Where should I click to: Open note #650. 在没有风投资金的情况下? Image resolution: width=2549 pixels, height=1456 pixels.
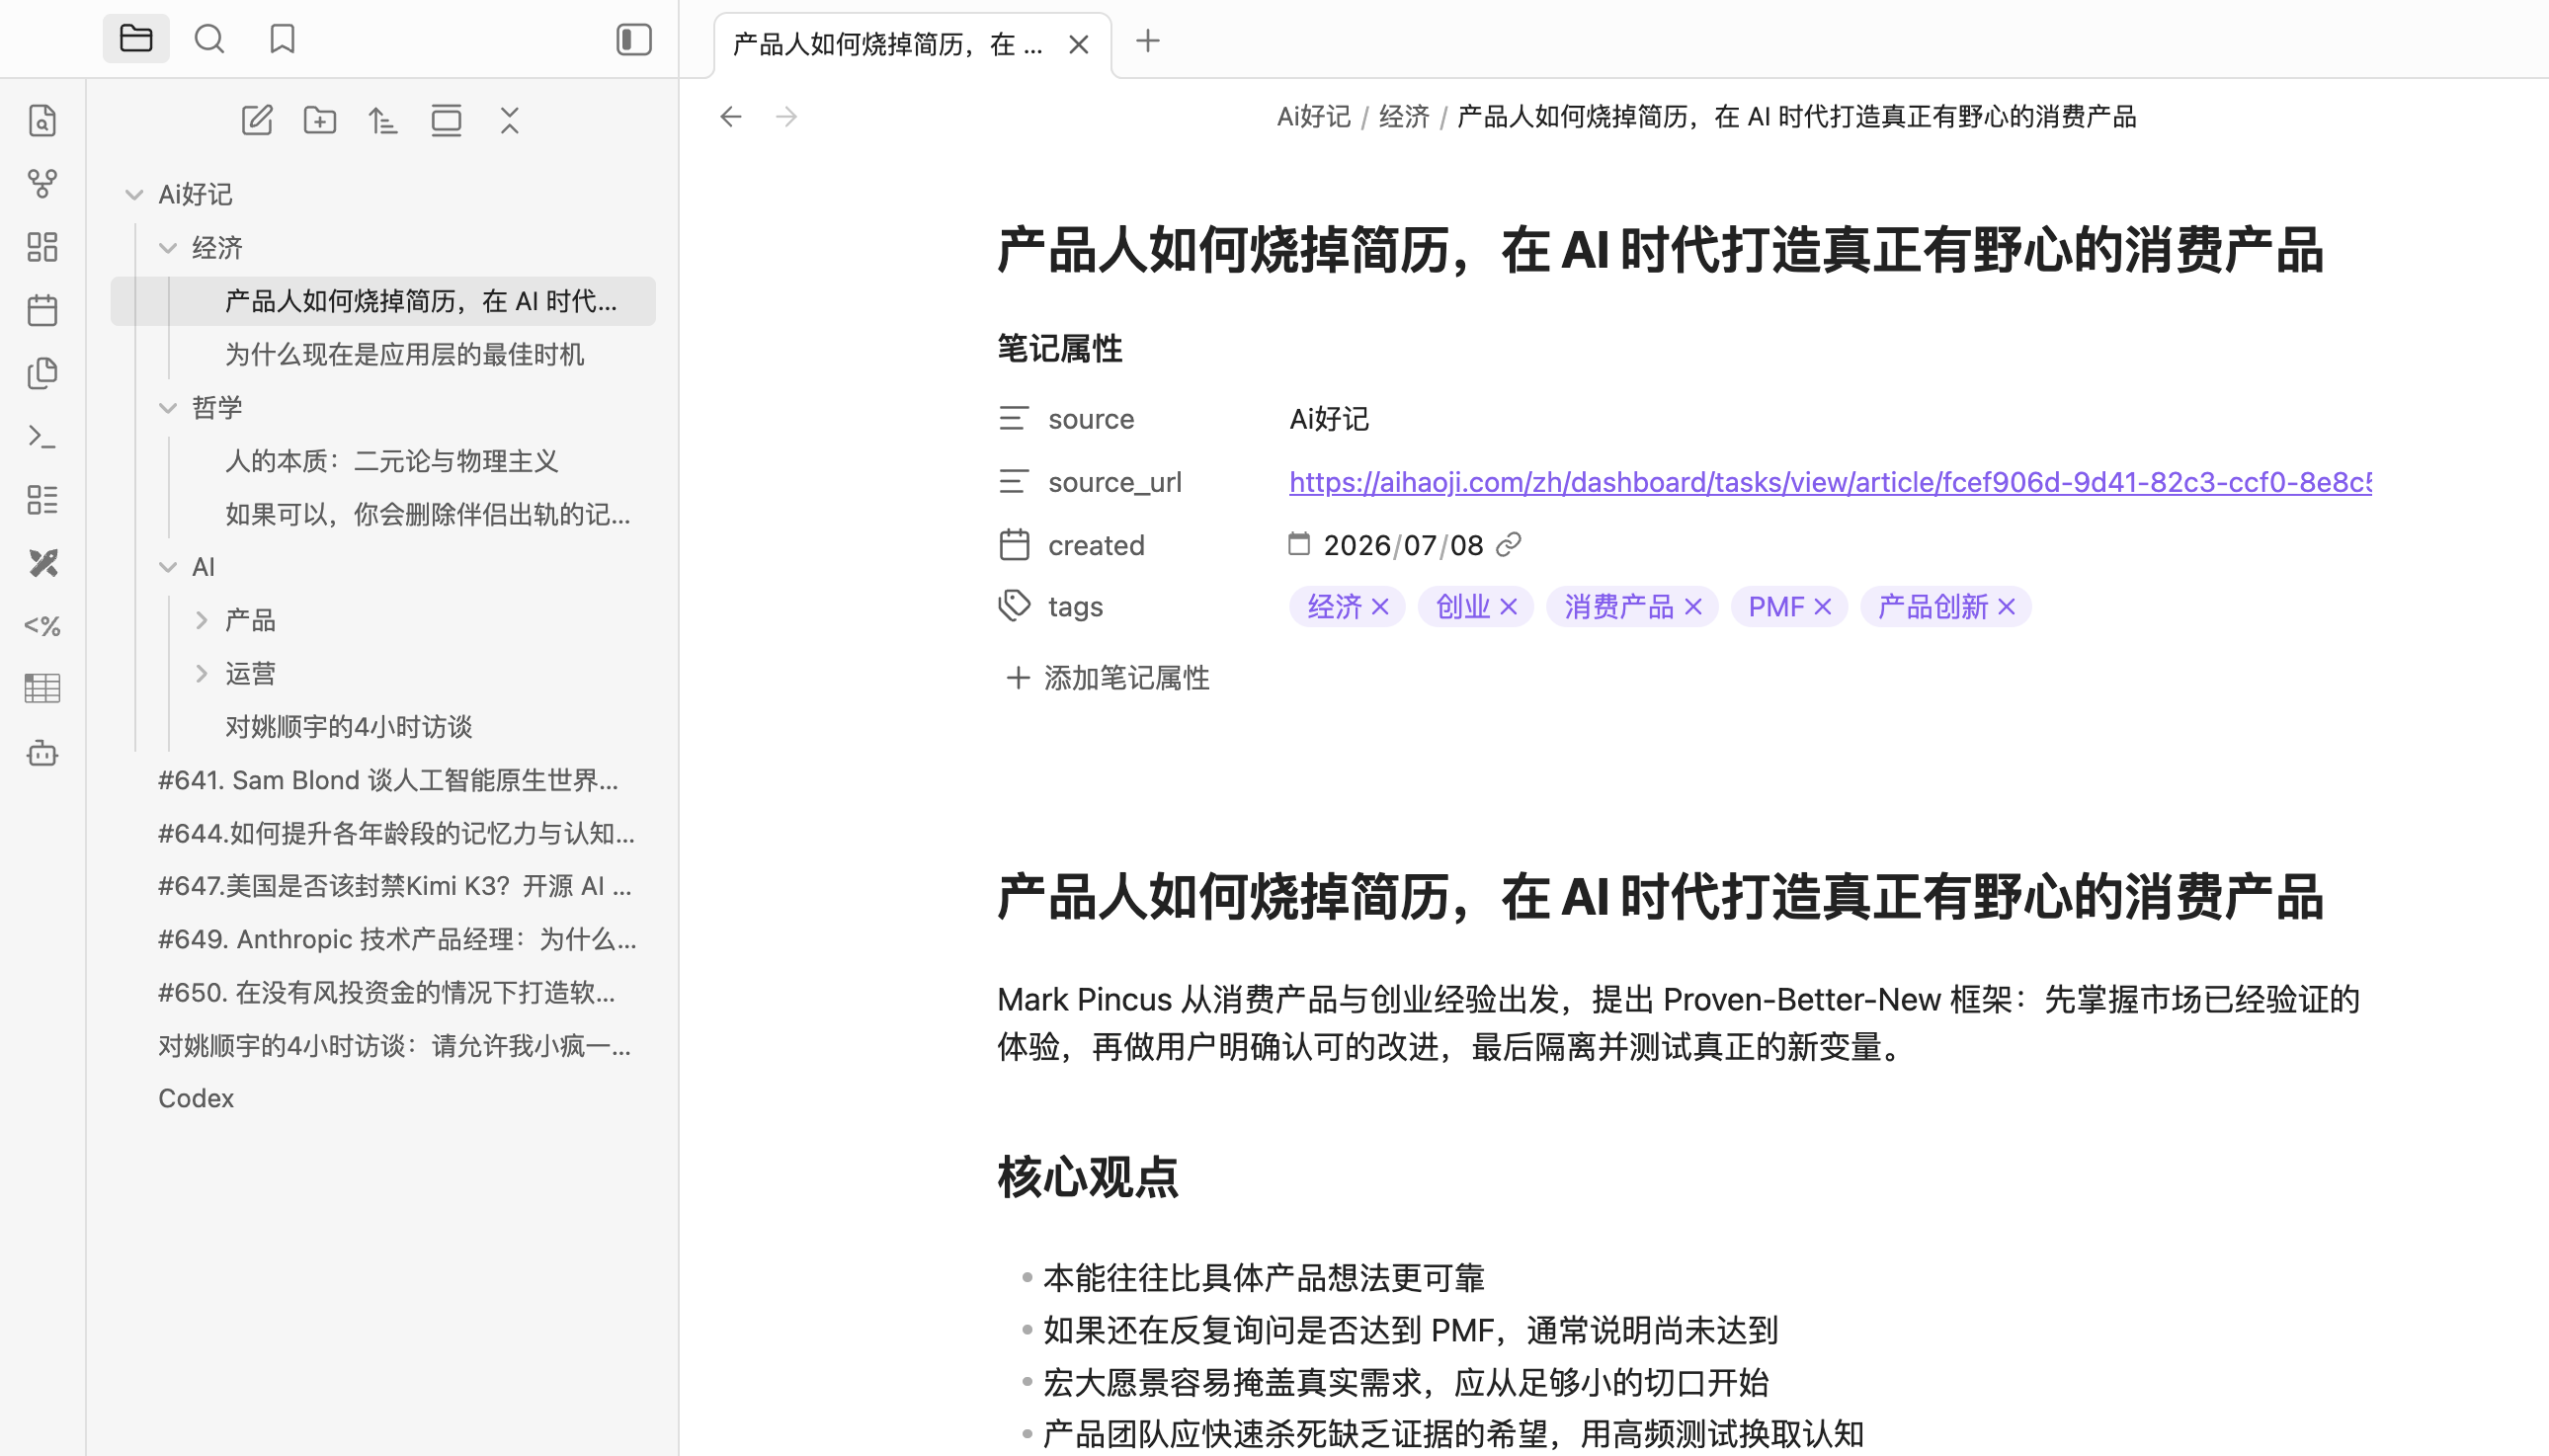point(387,992)
